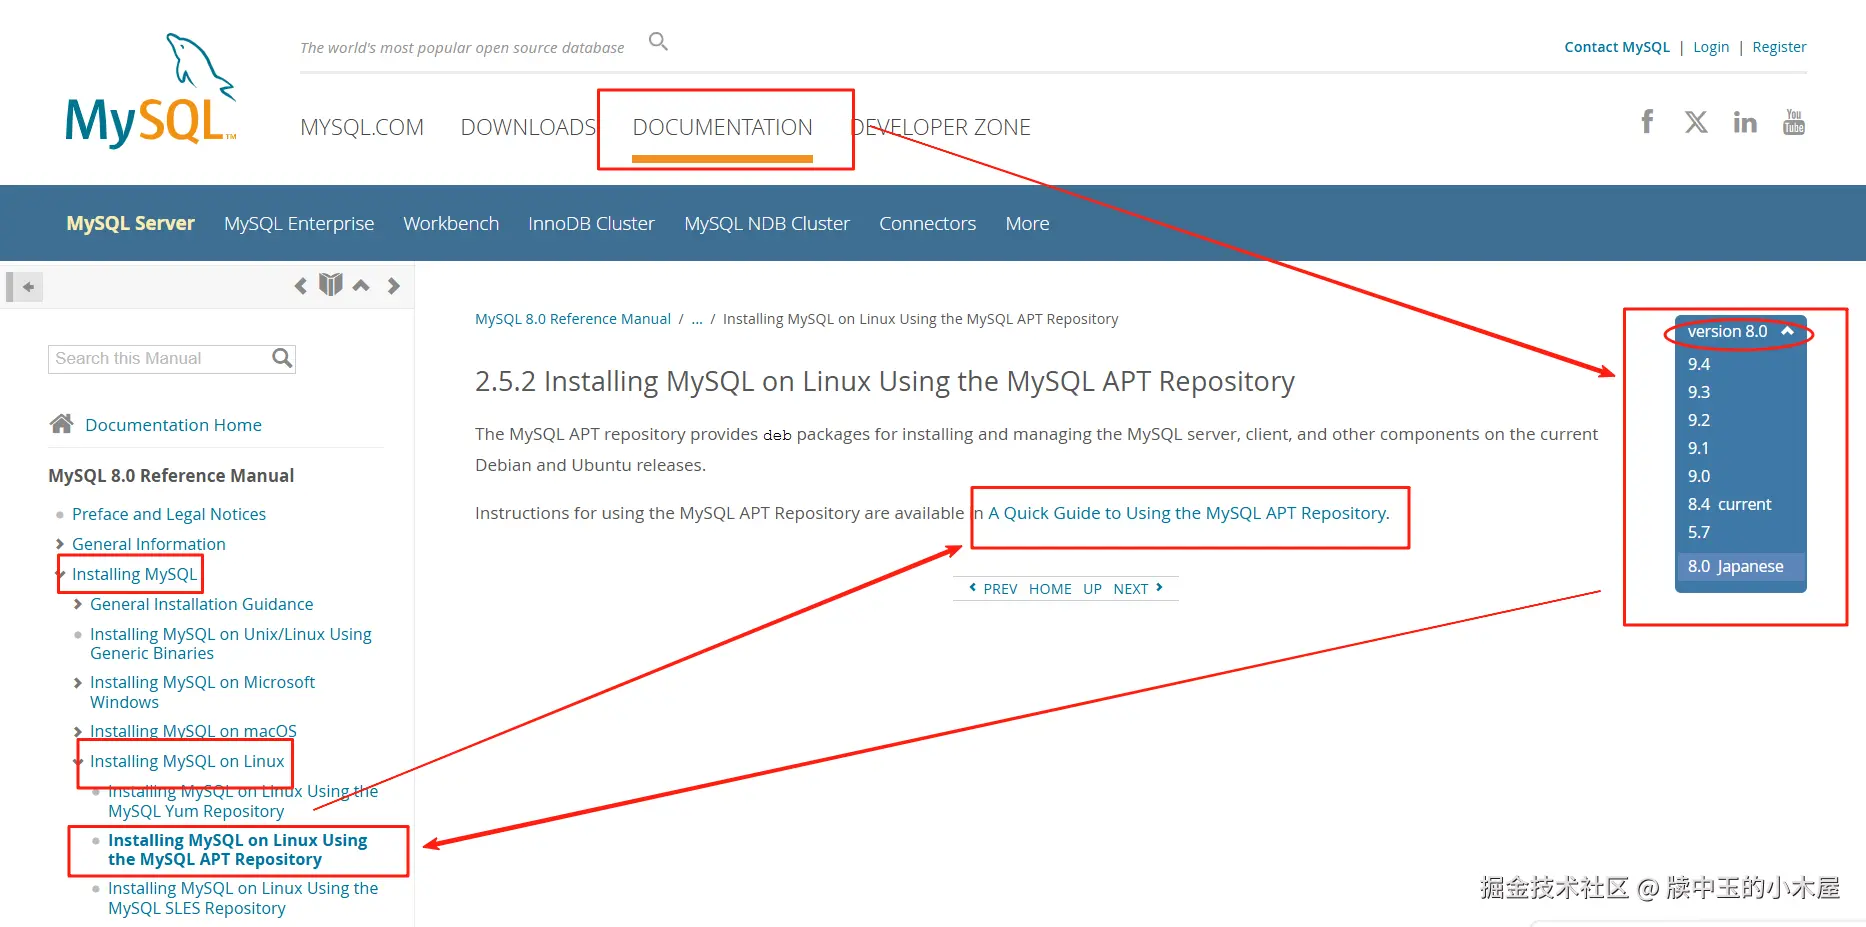Open the X (Twitter) social icon

[1696, 122]
